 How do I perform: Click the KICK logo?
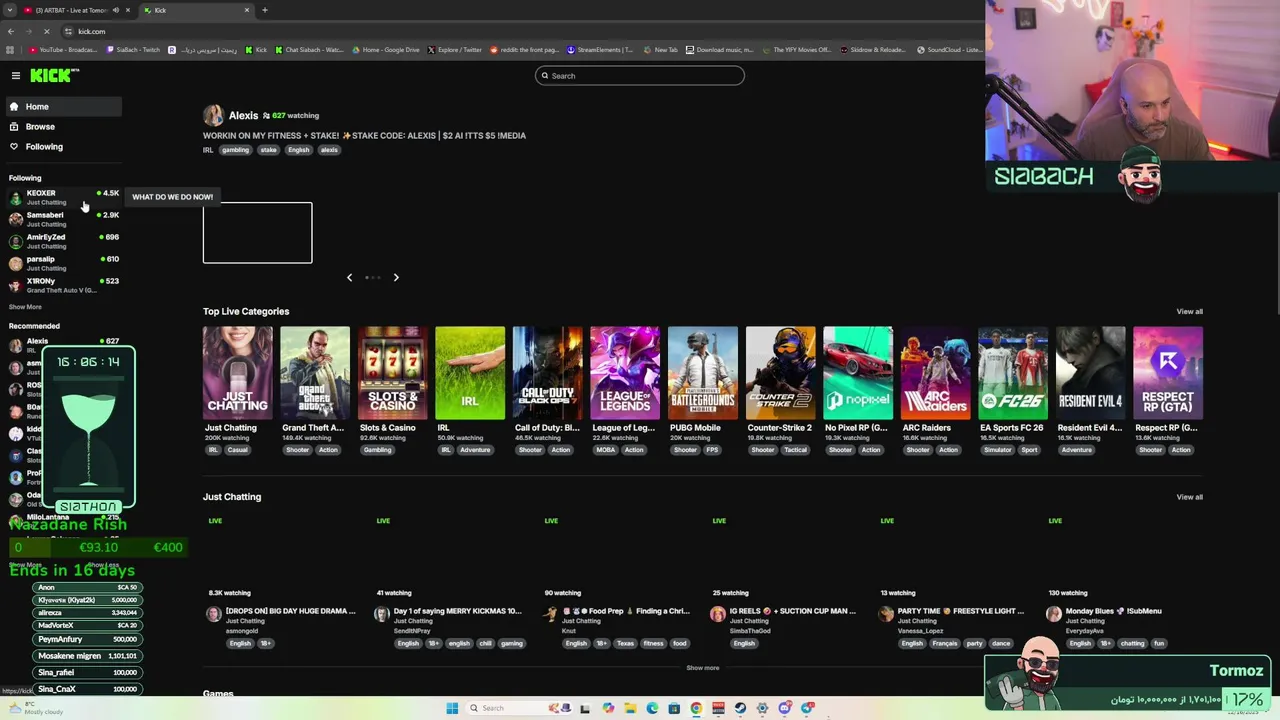point(54,76)
